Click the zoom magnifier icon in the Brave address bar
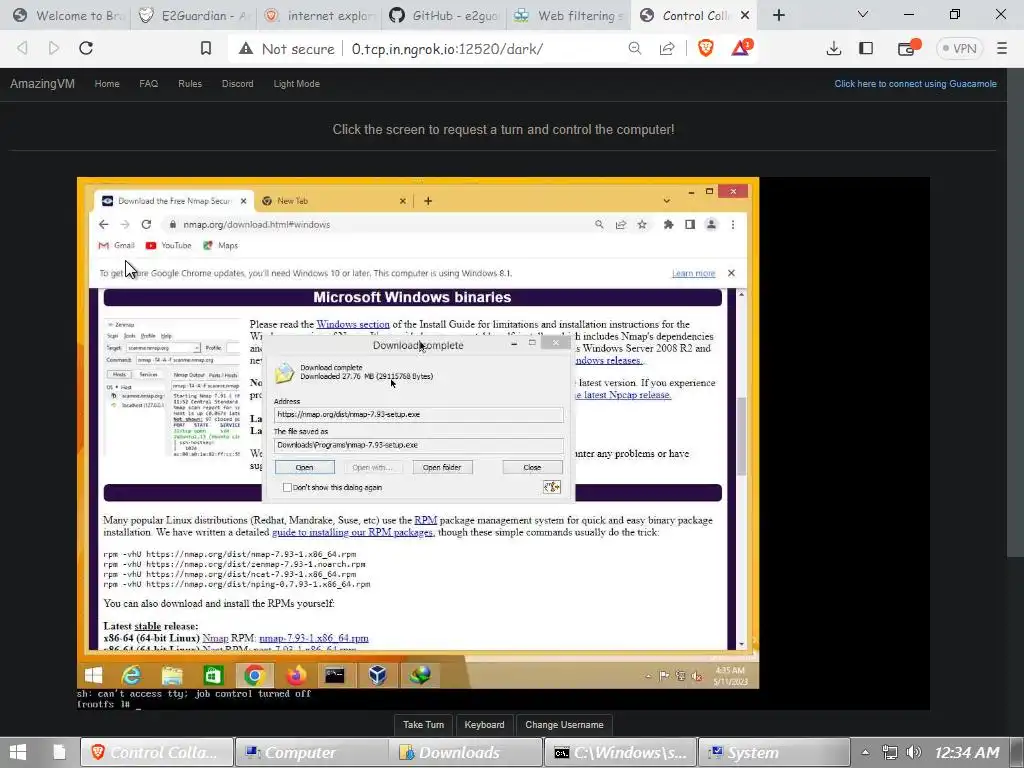The height and width of the screenshot is (768, 1024). click(x=634, y=48)
